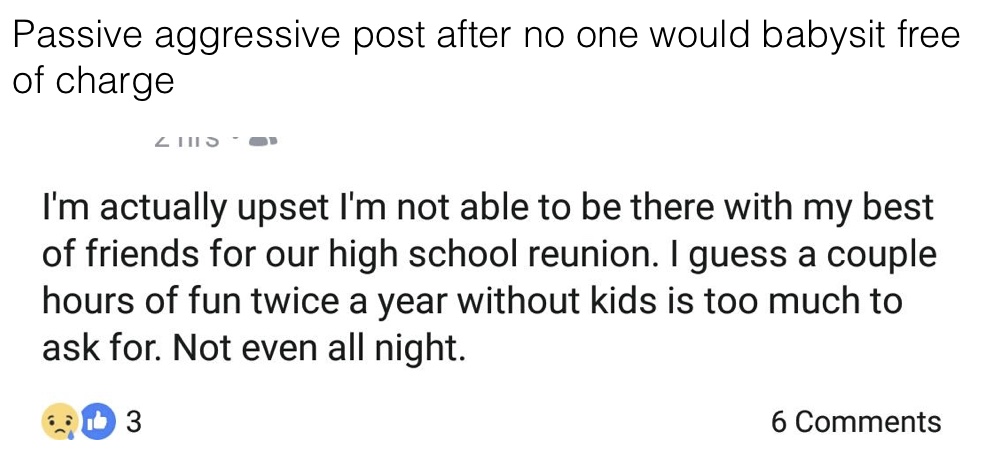
Task: Click the friends audience icon beside the timestamp
Action: [x=263, y=143]
